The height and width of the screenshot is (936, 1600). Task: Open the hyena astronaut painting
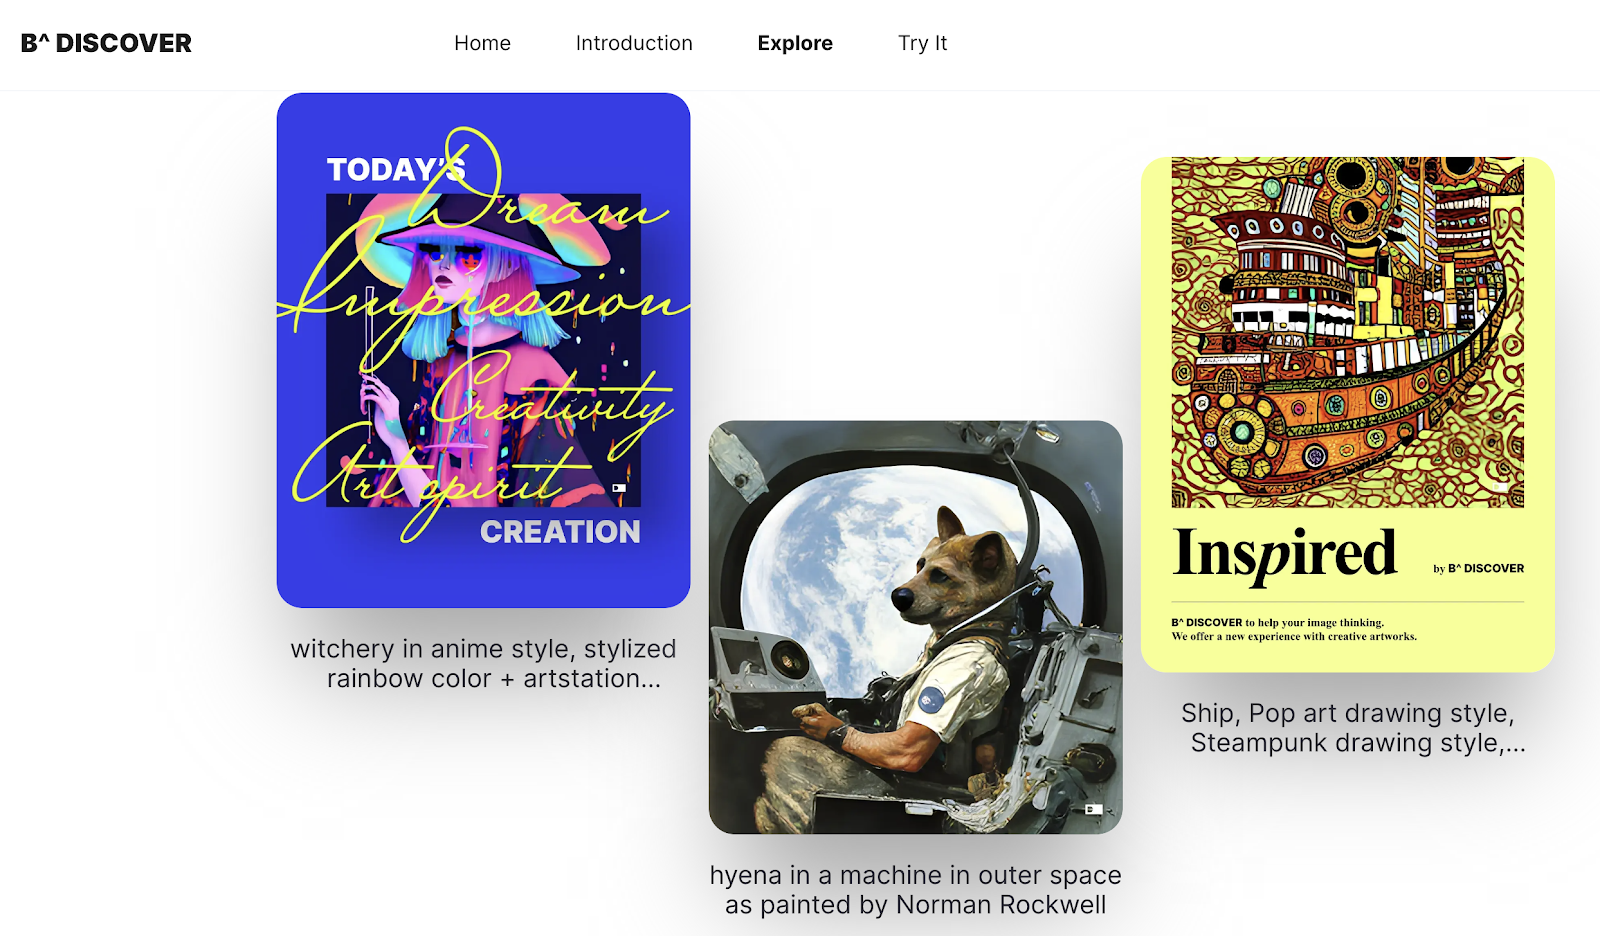(x=915, y=627)
